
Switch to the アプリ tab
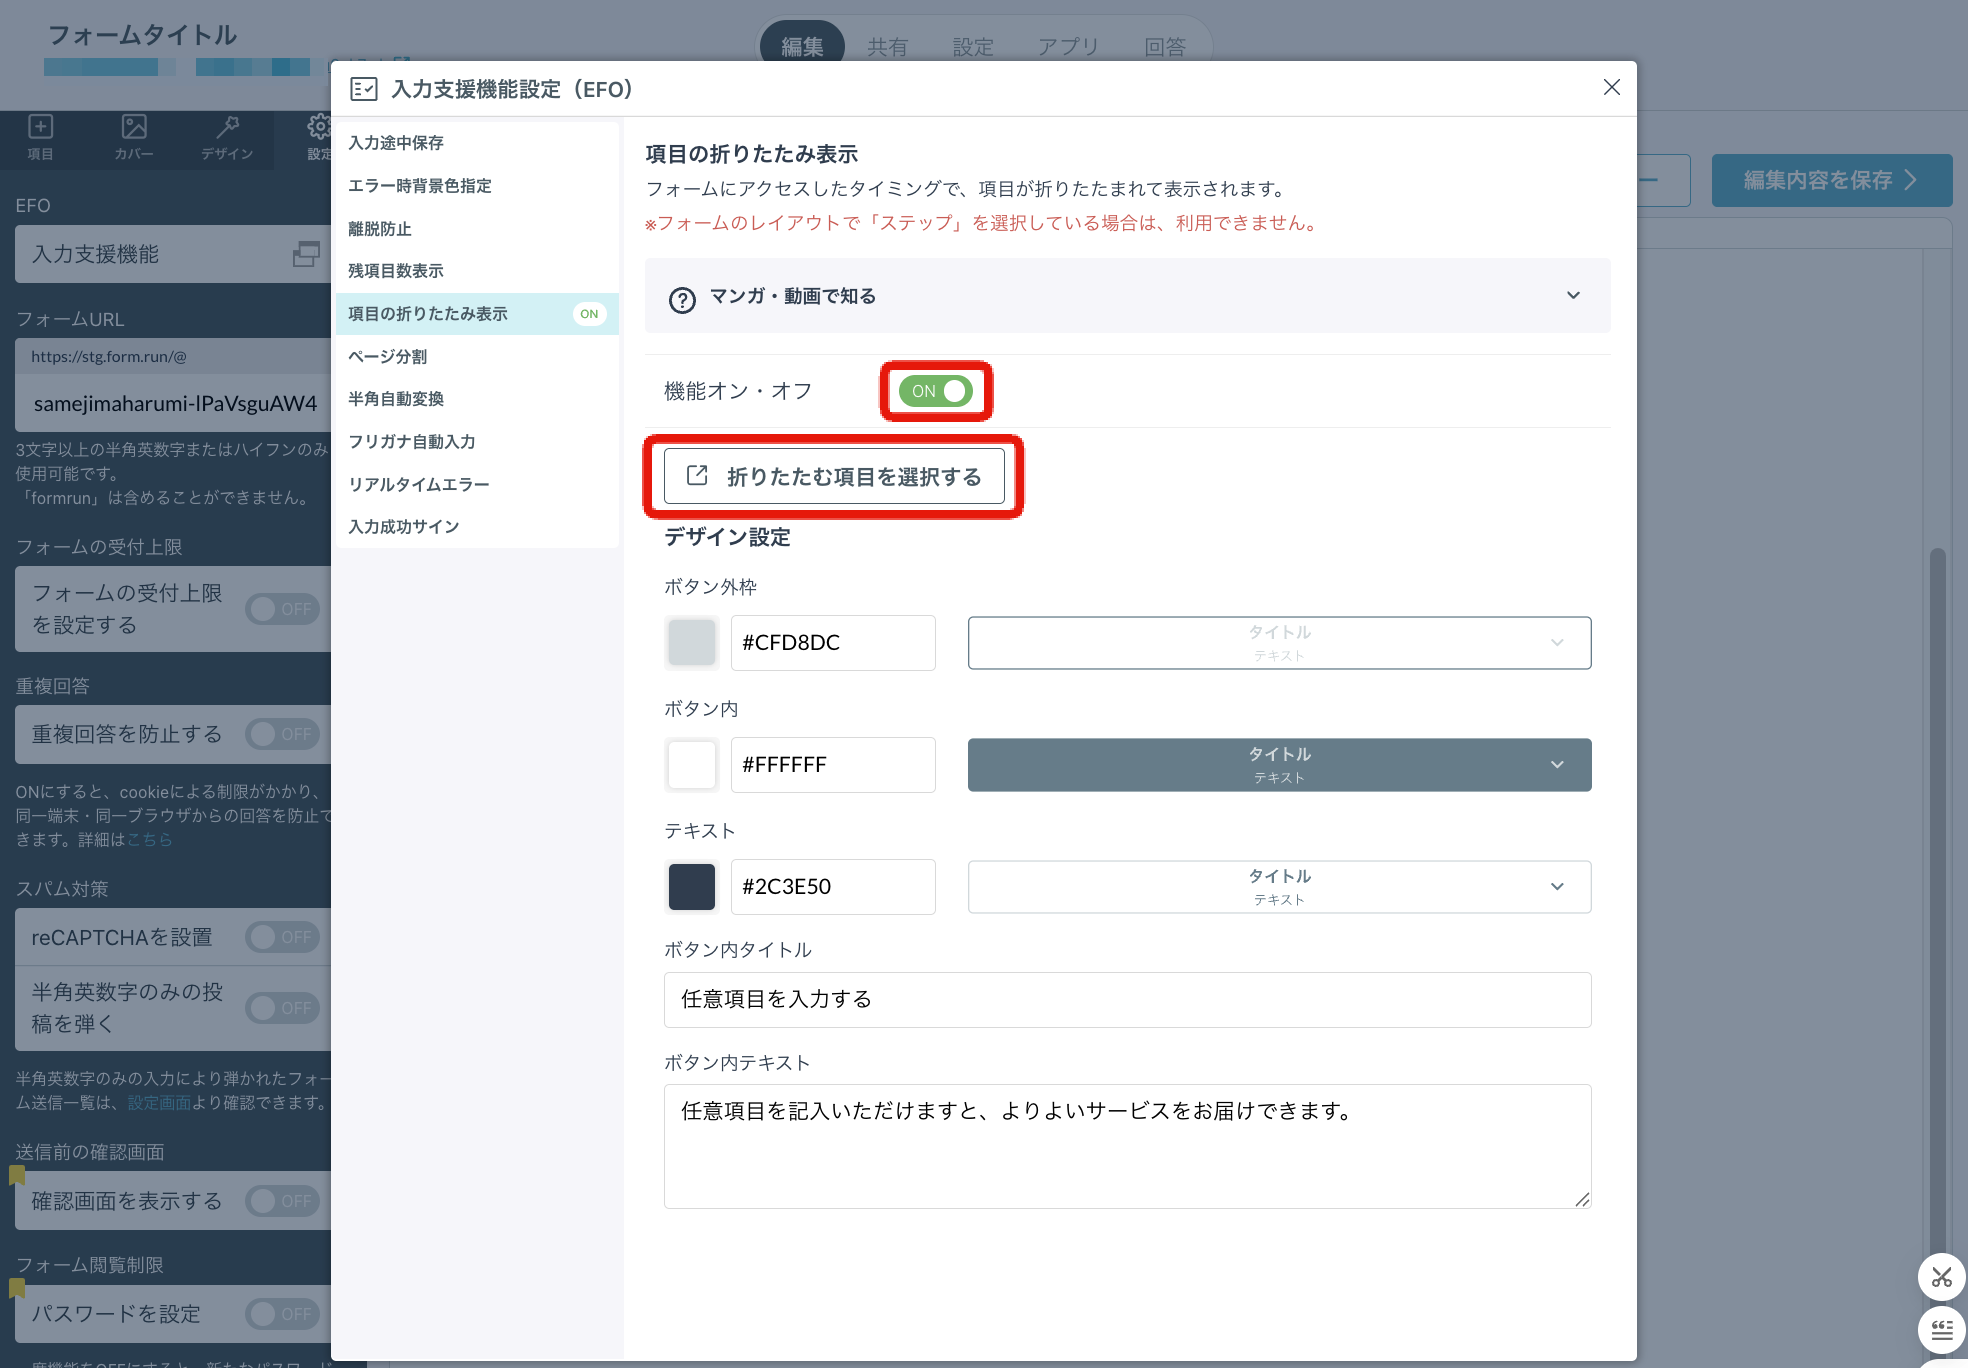click(1068, 46)
